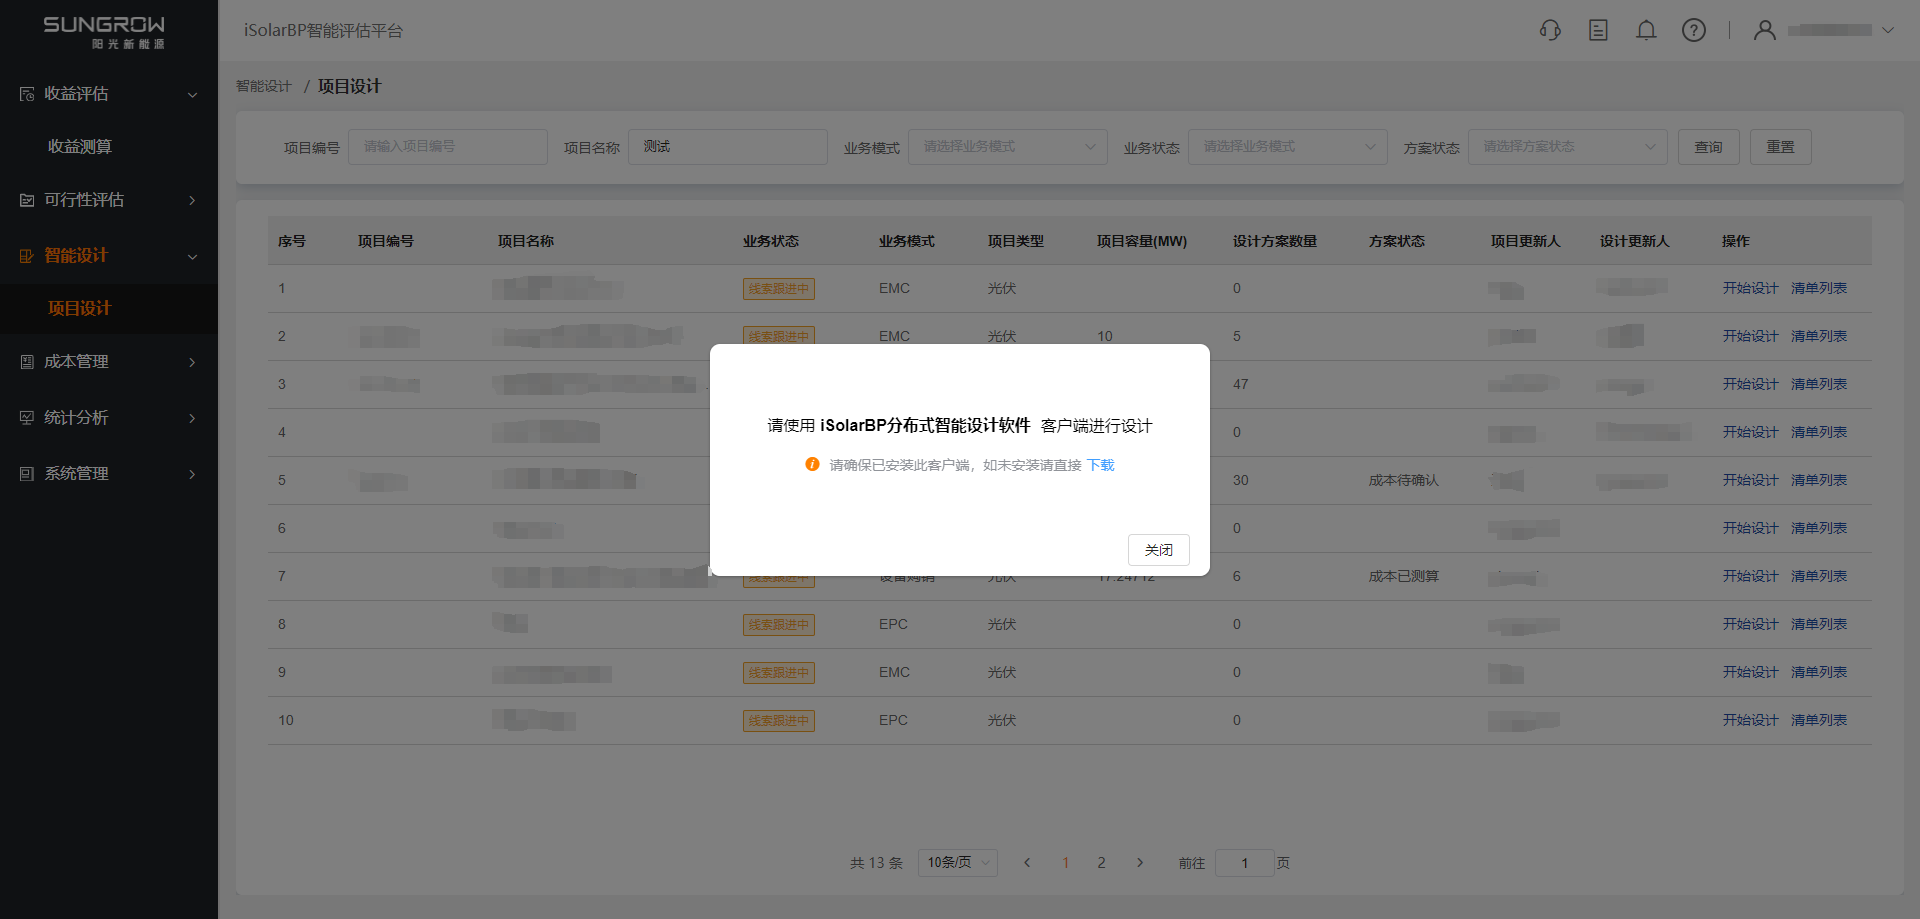
Task: Click the 系统管理 sidebar icon
Action: pyautogui.click(x=27, y=474)
